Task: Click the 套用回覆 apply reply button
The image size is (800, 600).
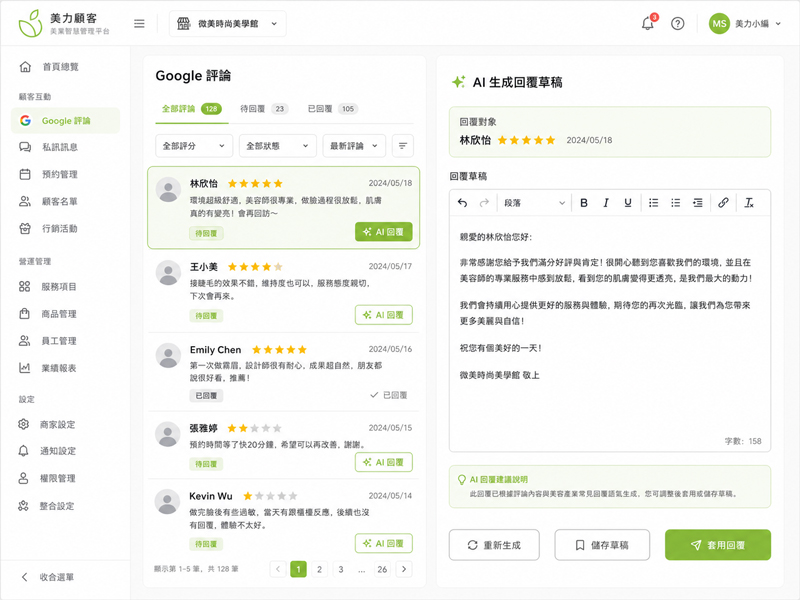Action: (x=718, y=545)
